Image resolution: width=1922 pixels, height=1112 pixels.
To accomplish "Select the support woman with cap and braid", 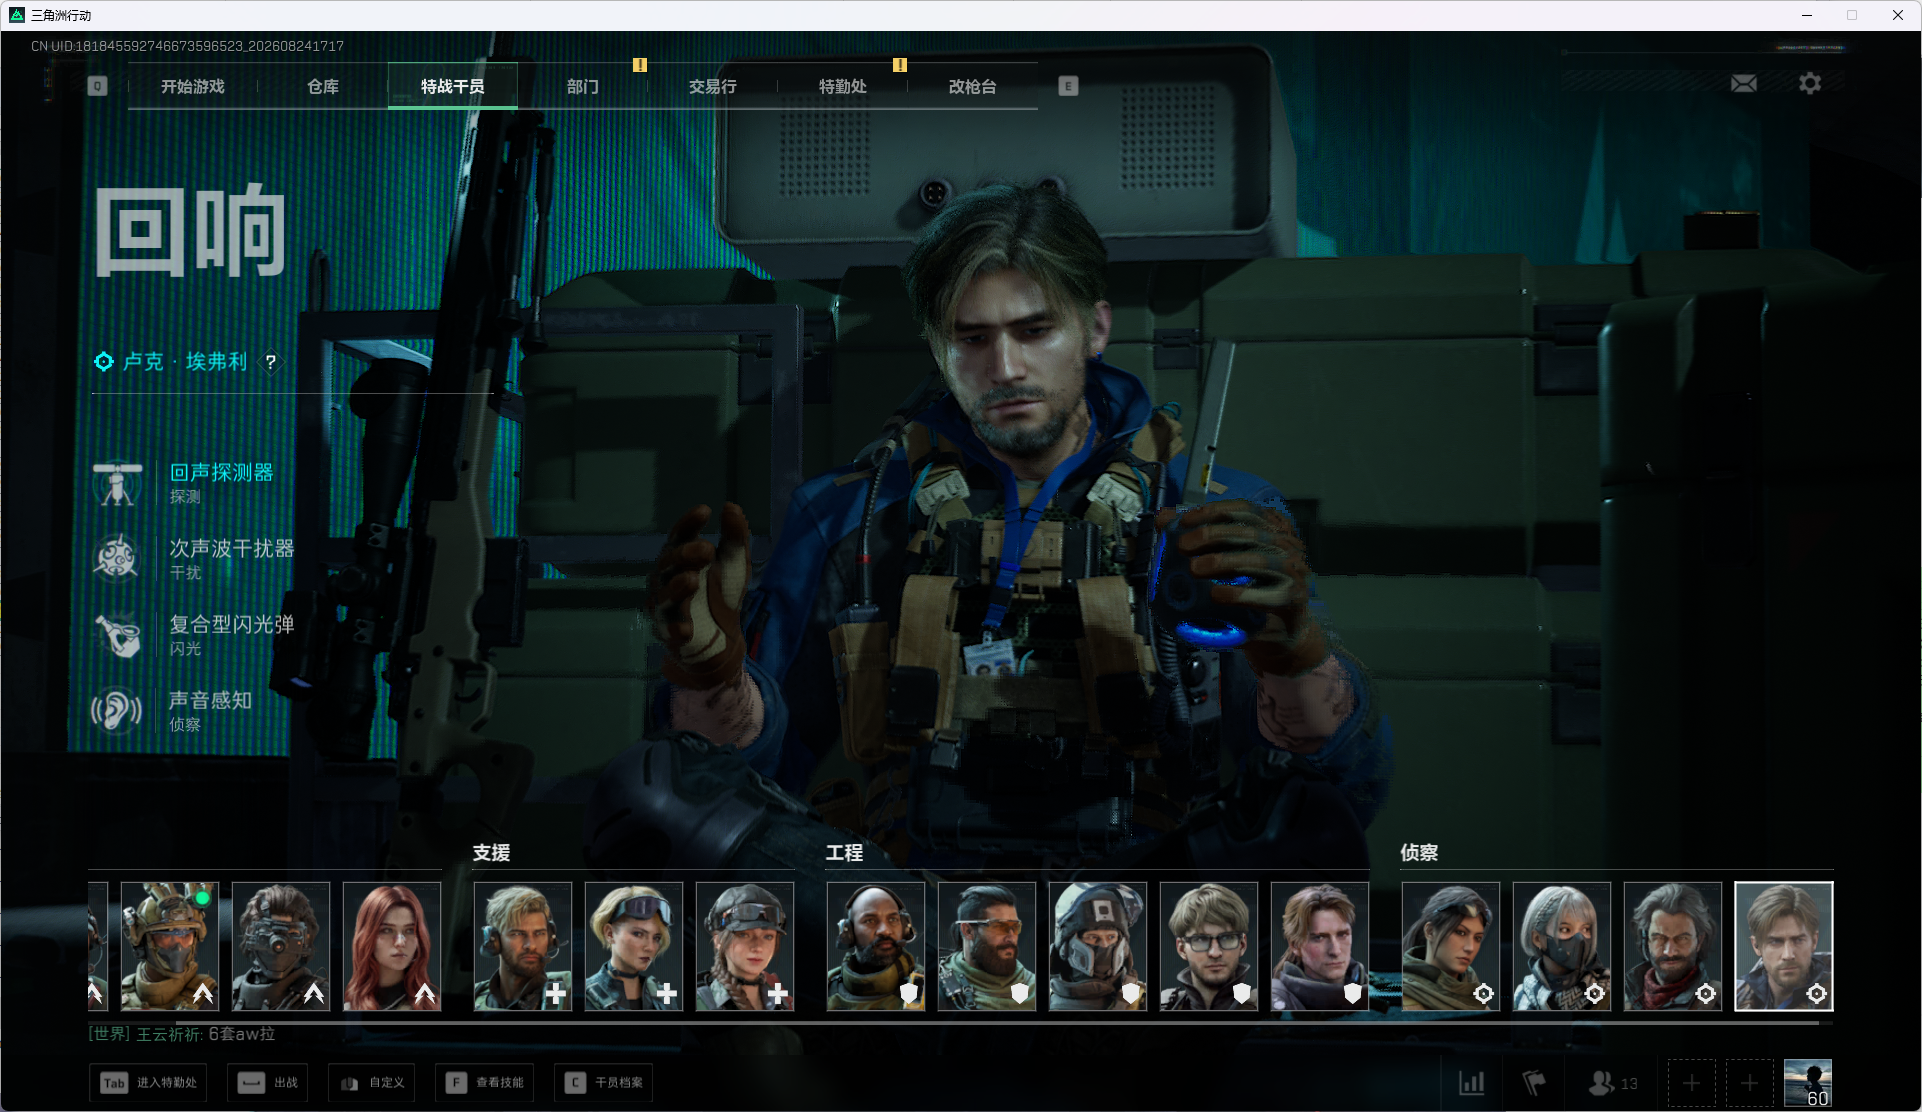I will point(745,946).
